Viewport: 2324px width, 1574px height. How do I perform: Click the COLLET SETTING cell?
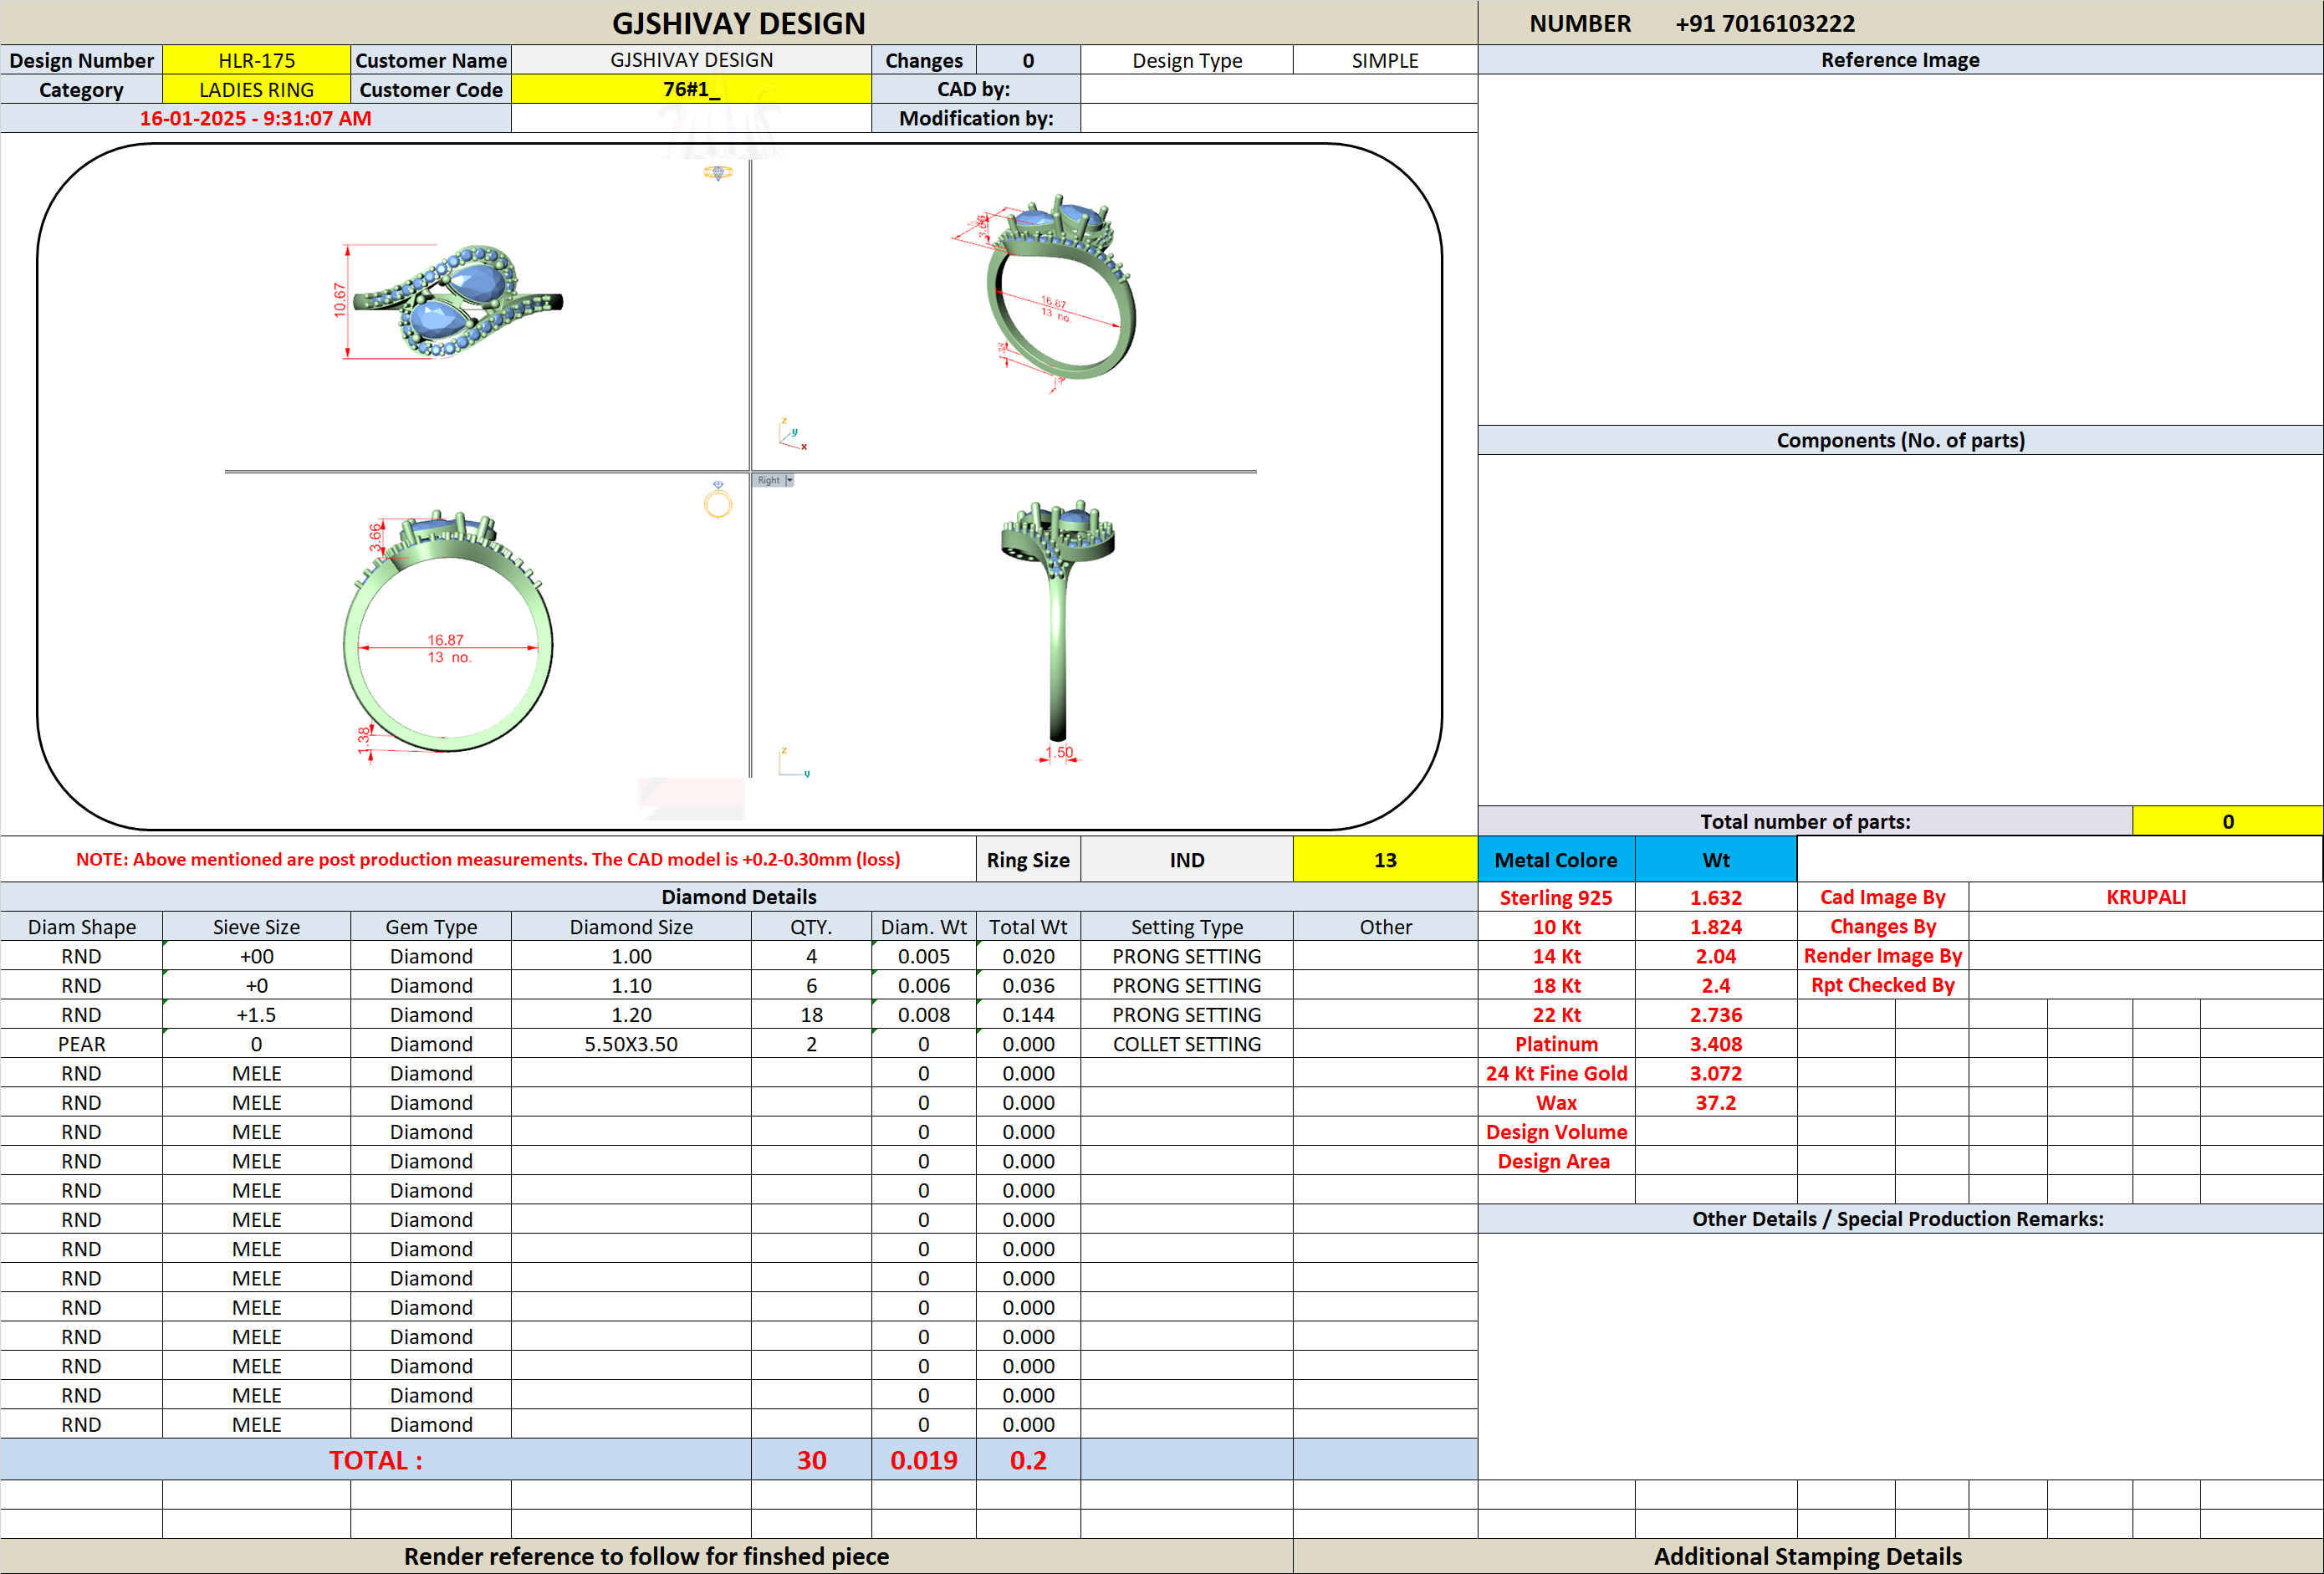coord(1187,1044)
